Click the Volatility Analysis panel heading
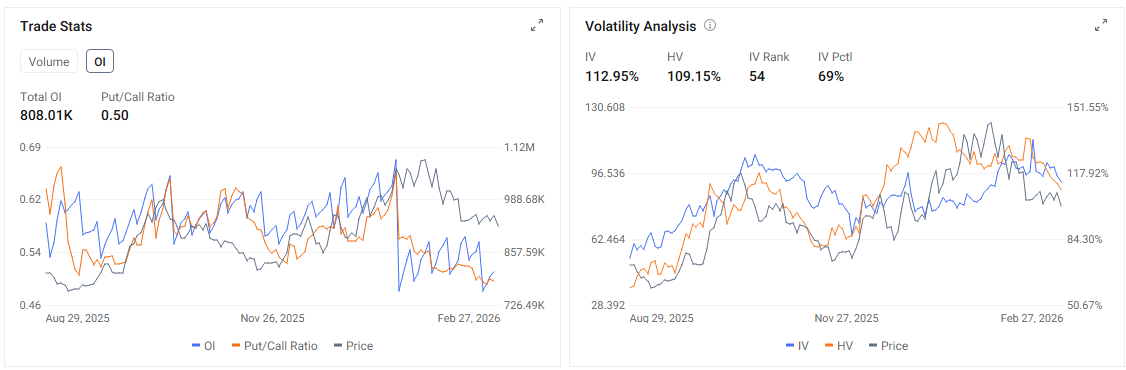Viewport: 1126px width, 370px height. (x=641, y=27)
